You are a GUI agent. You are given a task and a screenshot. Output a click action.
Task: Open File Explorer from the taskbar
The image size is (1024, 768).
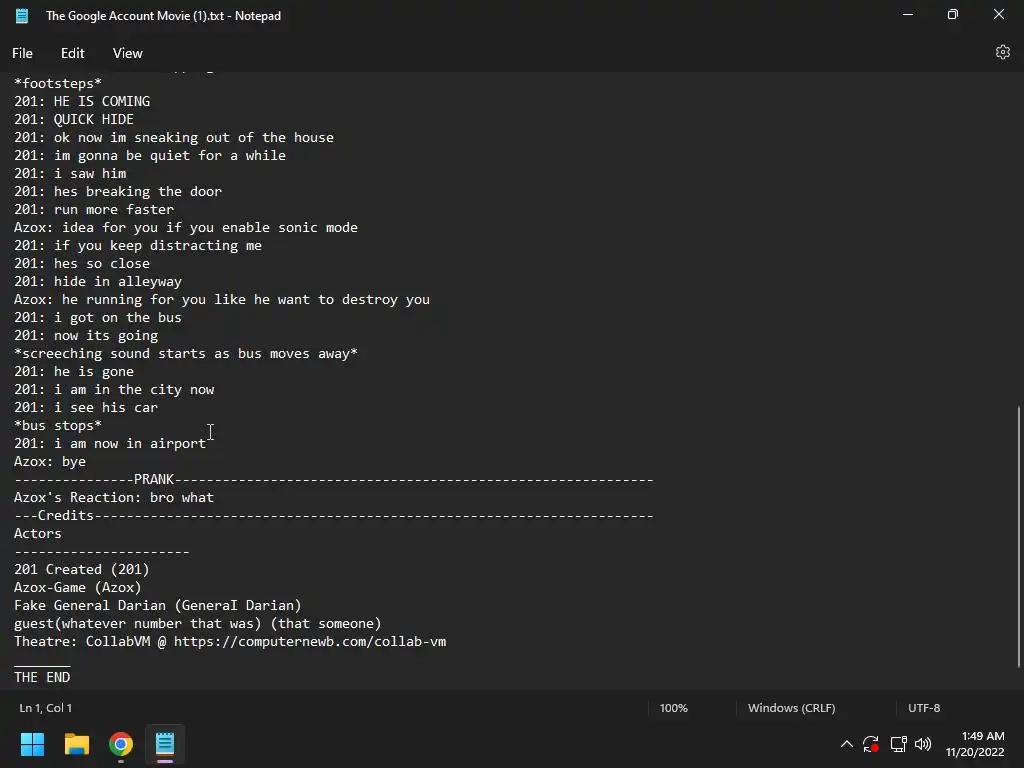76,744
